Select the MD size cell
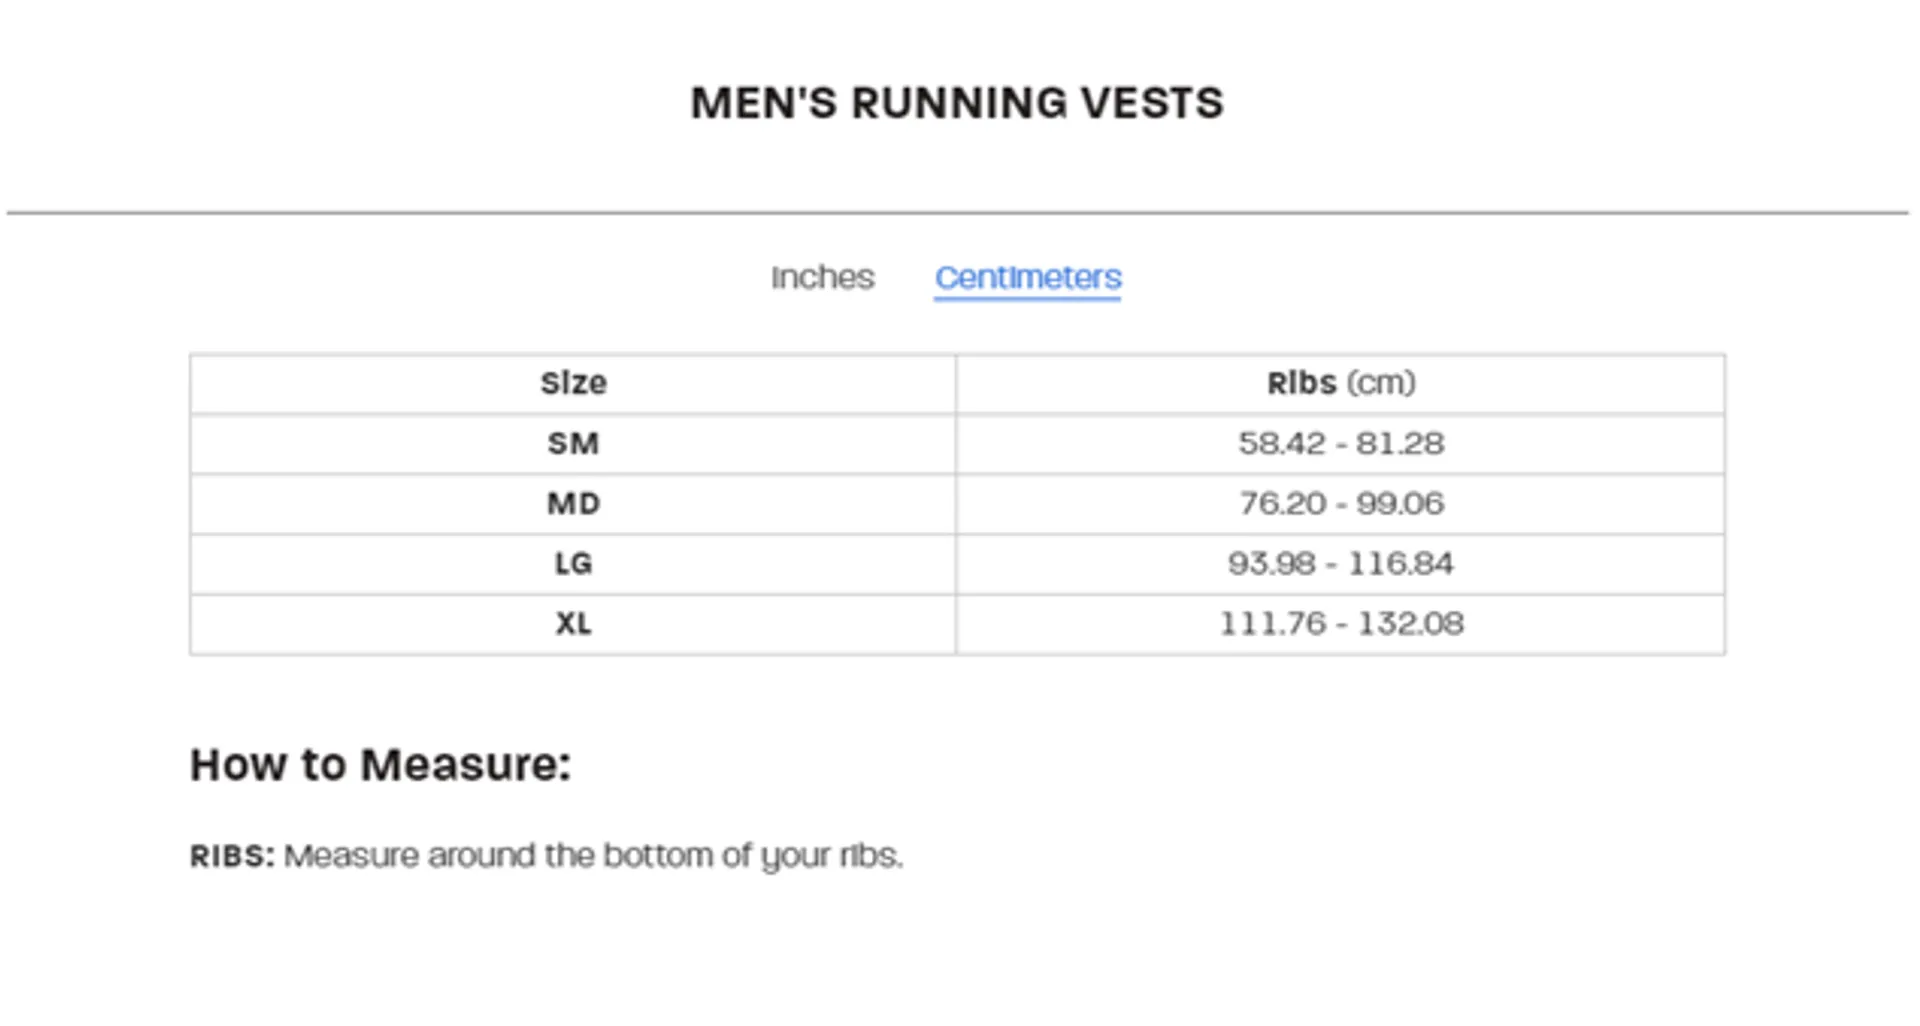The image size is (1920, 1026). (x=572, y=503)
